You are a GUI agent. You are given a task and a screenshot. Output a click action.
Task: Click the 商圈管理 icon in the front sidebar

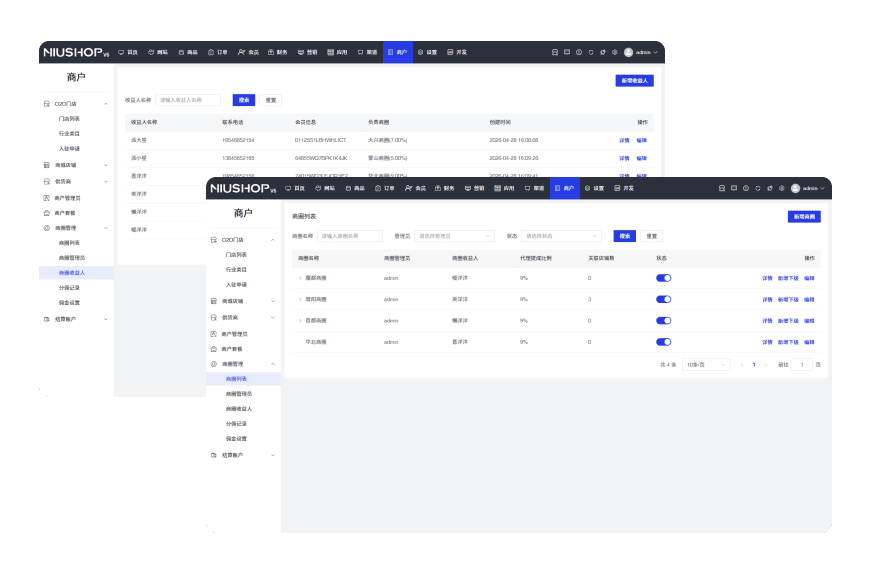pos(213,364)
